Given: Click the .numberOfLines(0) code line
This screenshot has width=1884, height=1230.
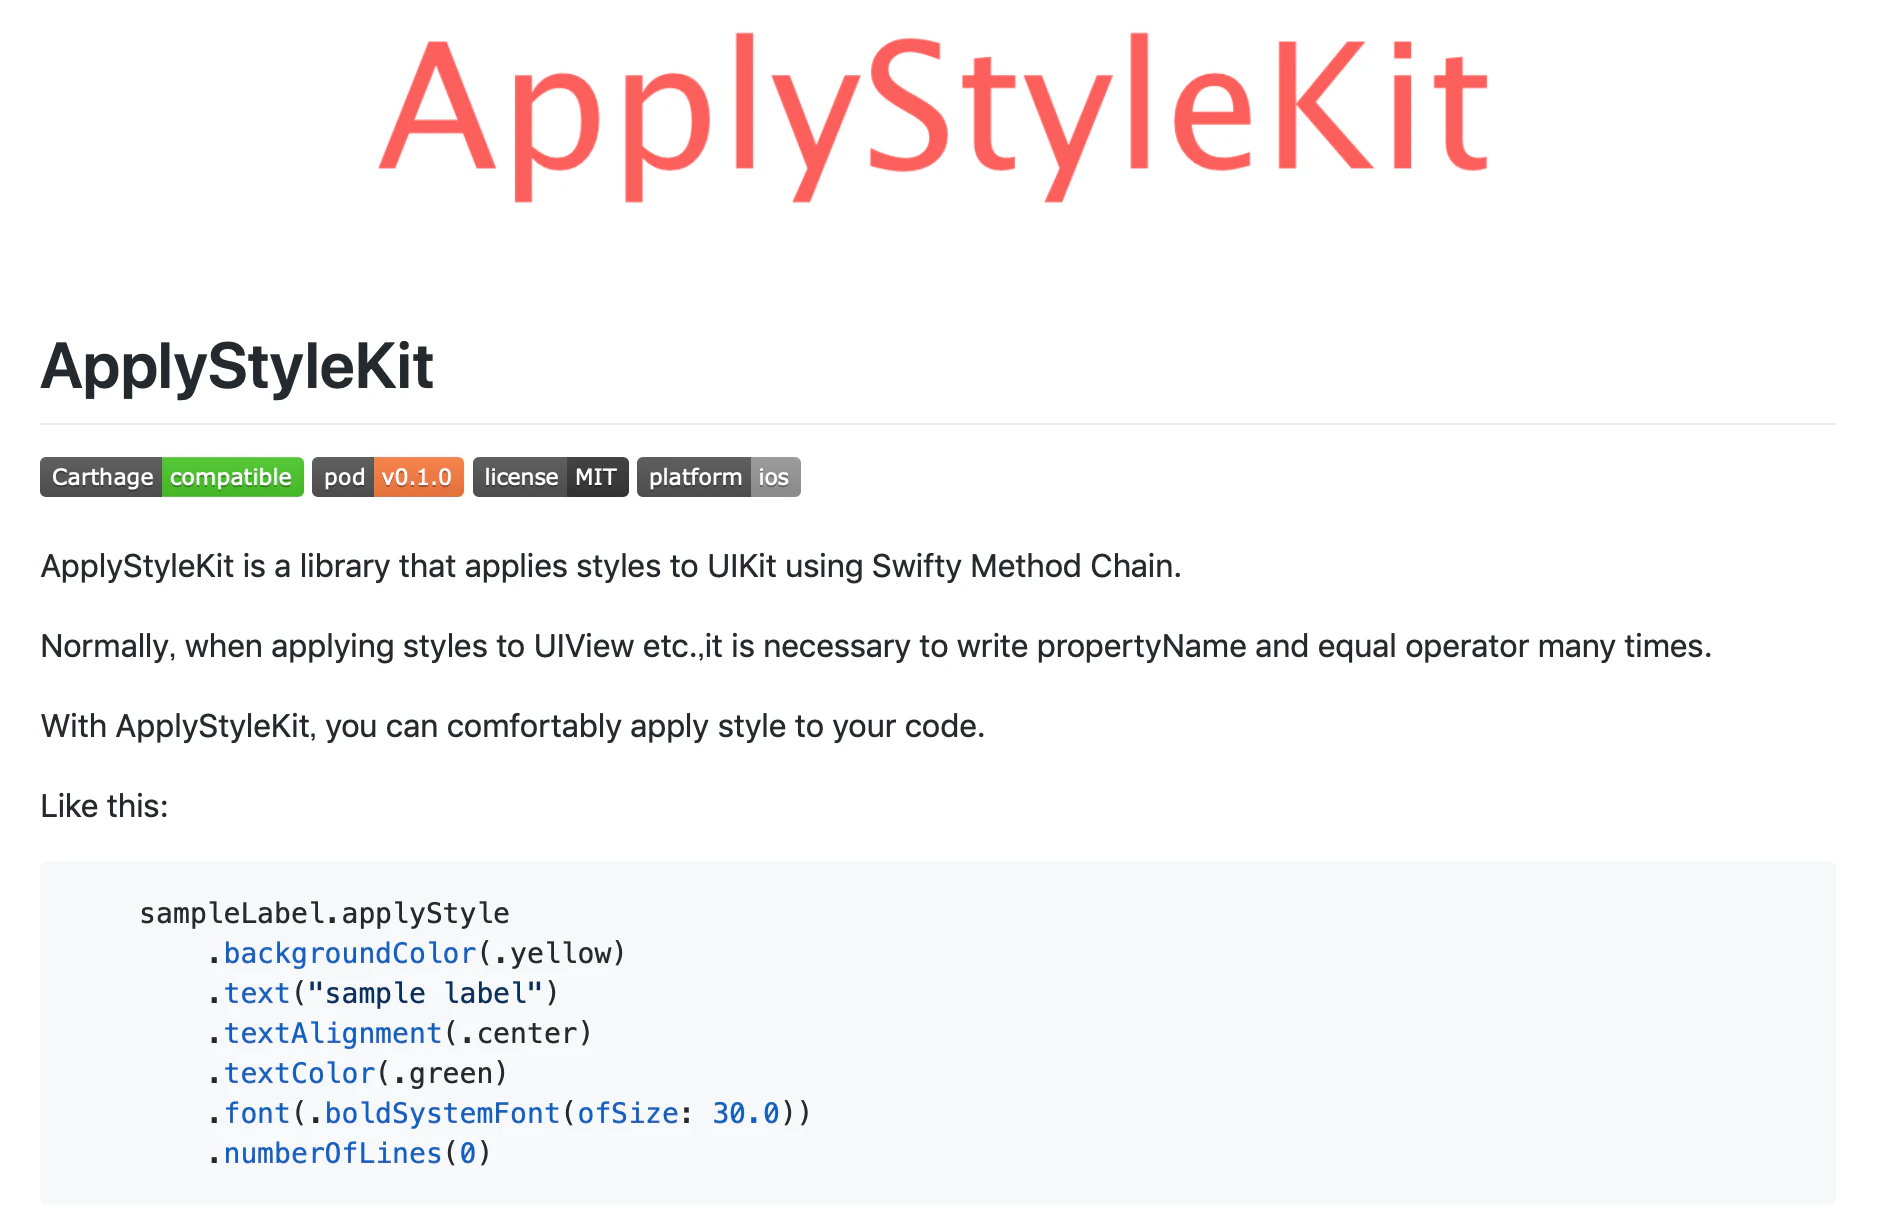Looking at the screenshot, I should point(349,1153).
